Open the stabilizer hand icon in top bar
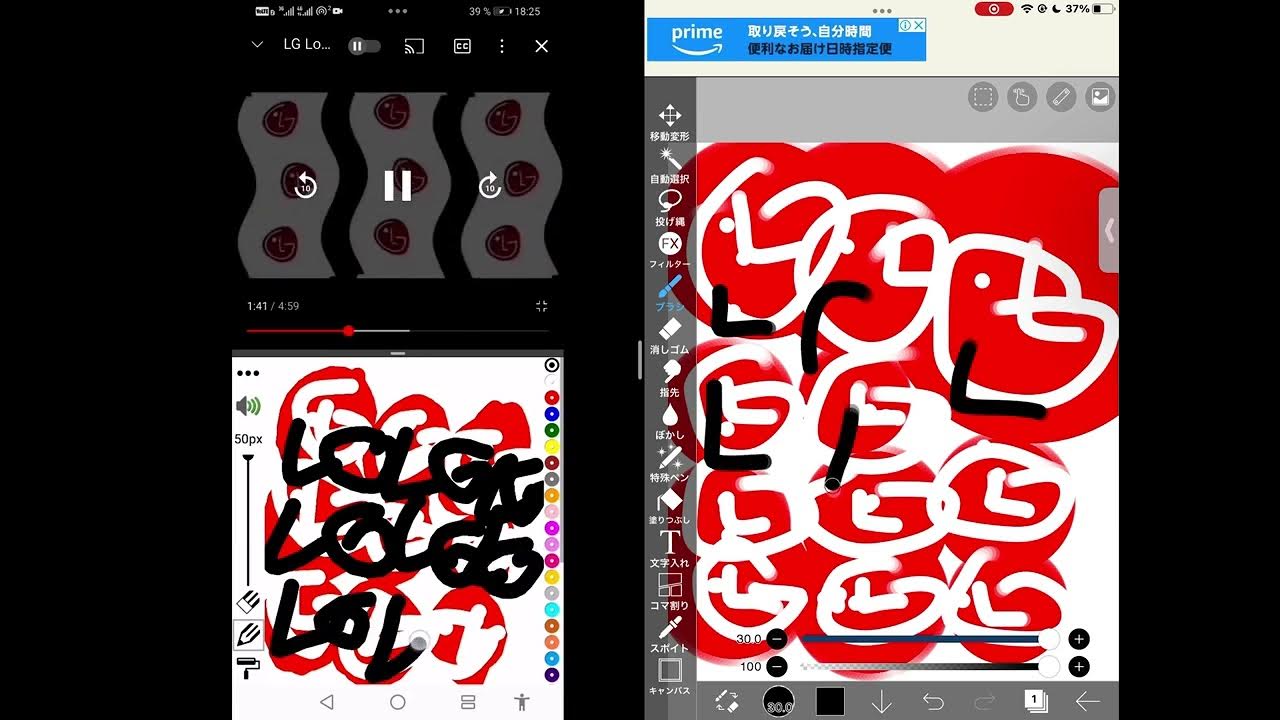This screenshot has height=720, width=1280. coord(1022,97)
